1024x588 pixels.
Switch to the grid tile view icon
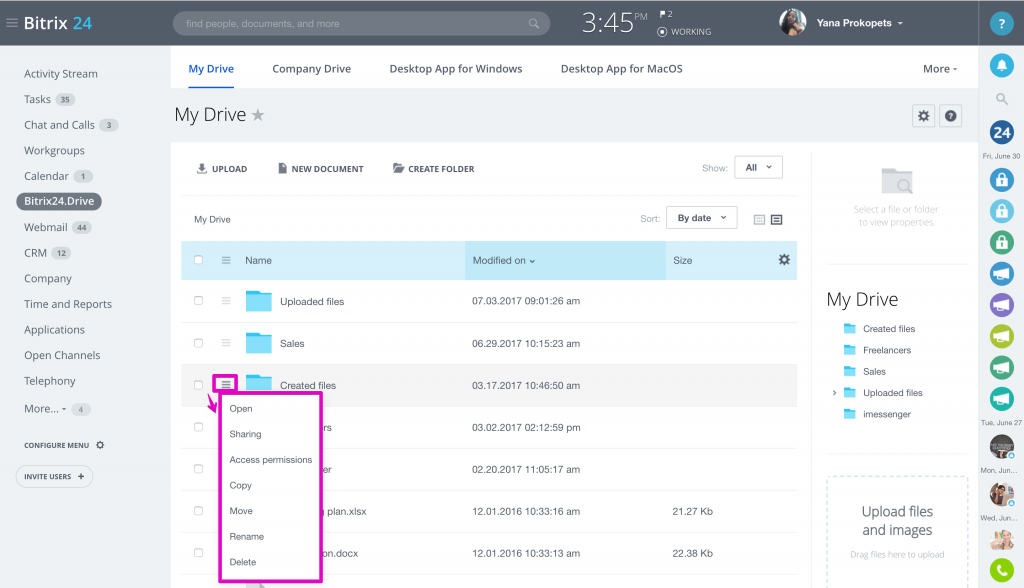(759, 220)
